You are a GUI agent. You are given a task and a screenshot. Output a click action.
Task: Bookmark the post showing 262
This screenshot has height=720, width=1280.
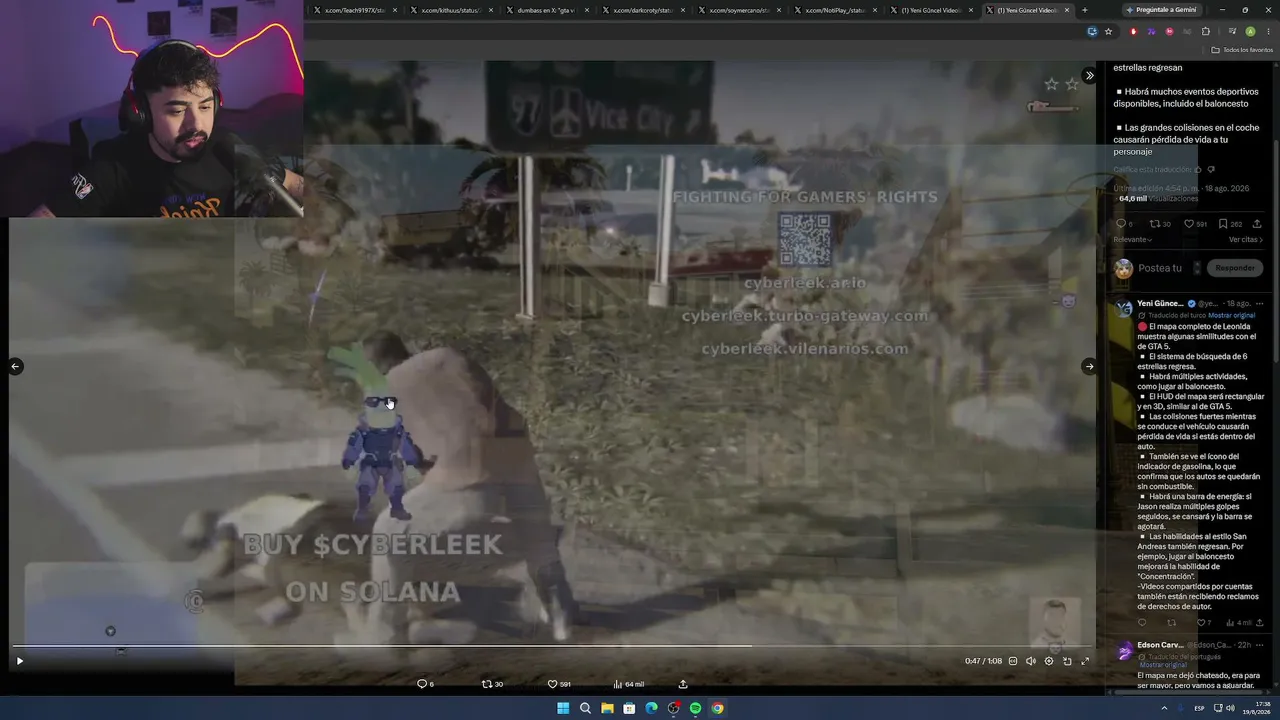coord(1223,224)
